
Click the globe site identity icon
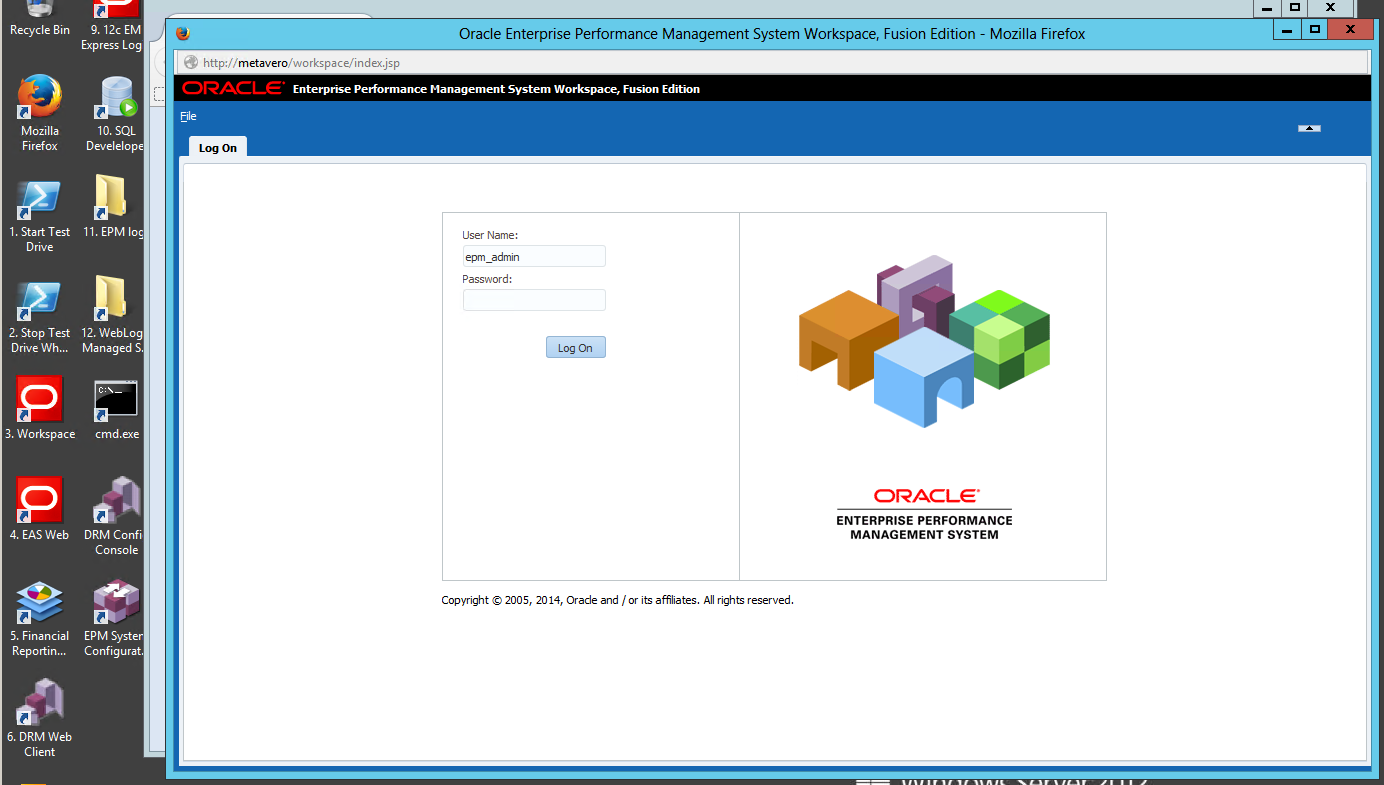click(191, 63)
